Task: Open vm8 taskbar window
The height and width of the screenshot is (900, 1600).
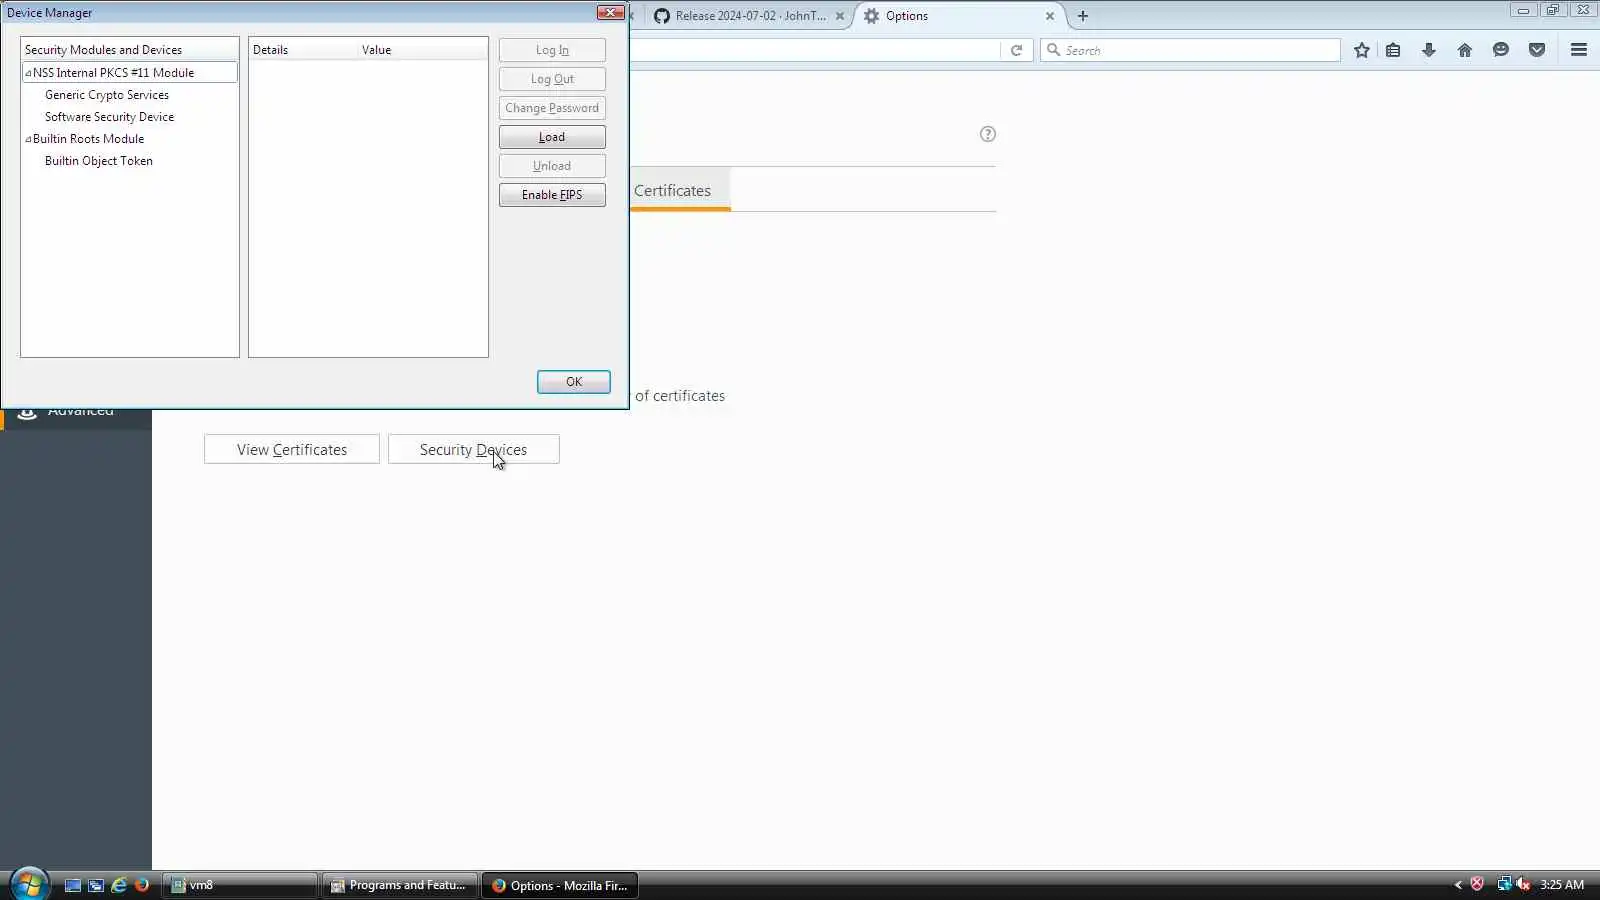Action: tap(240, 885)
